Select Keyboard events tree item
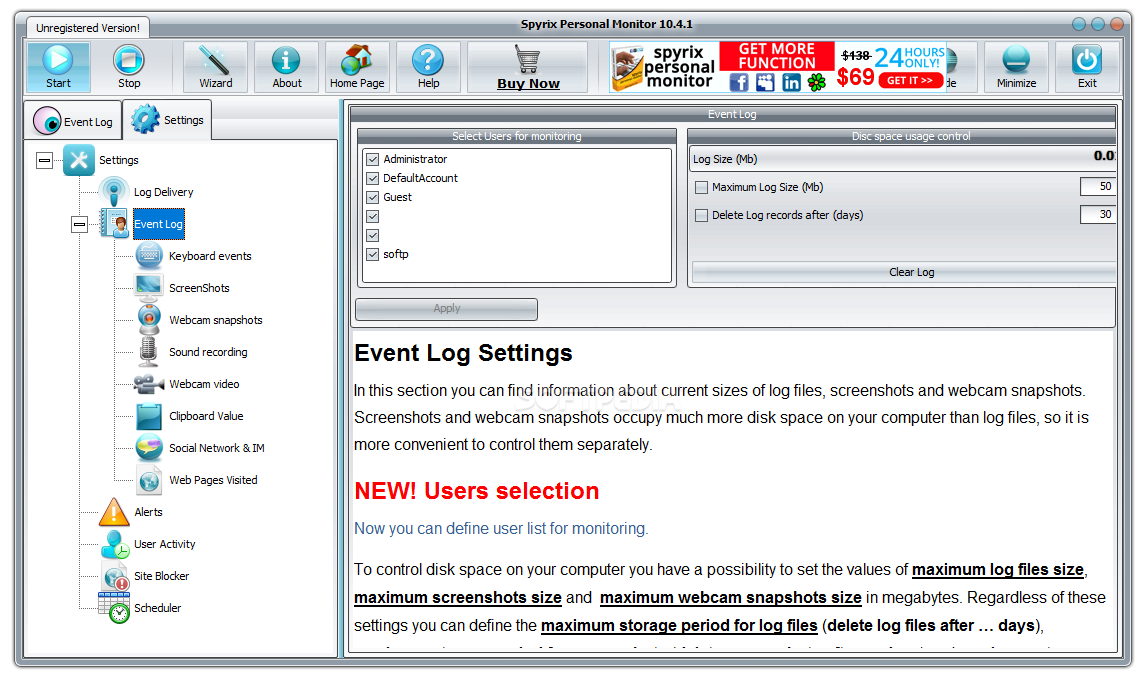The image size is (1147, 678). 210,256
